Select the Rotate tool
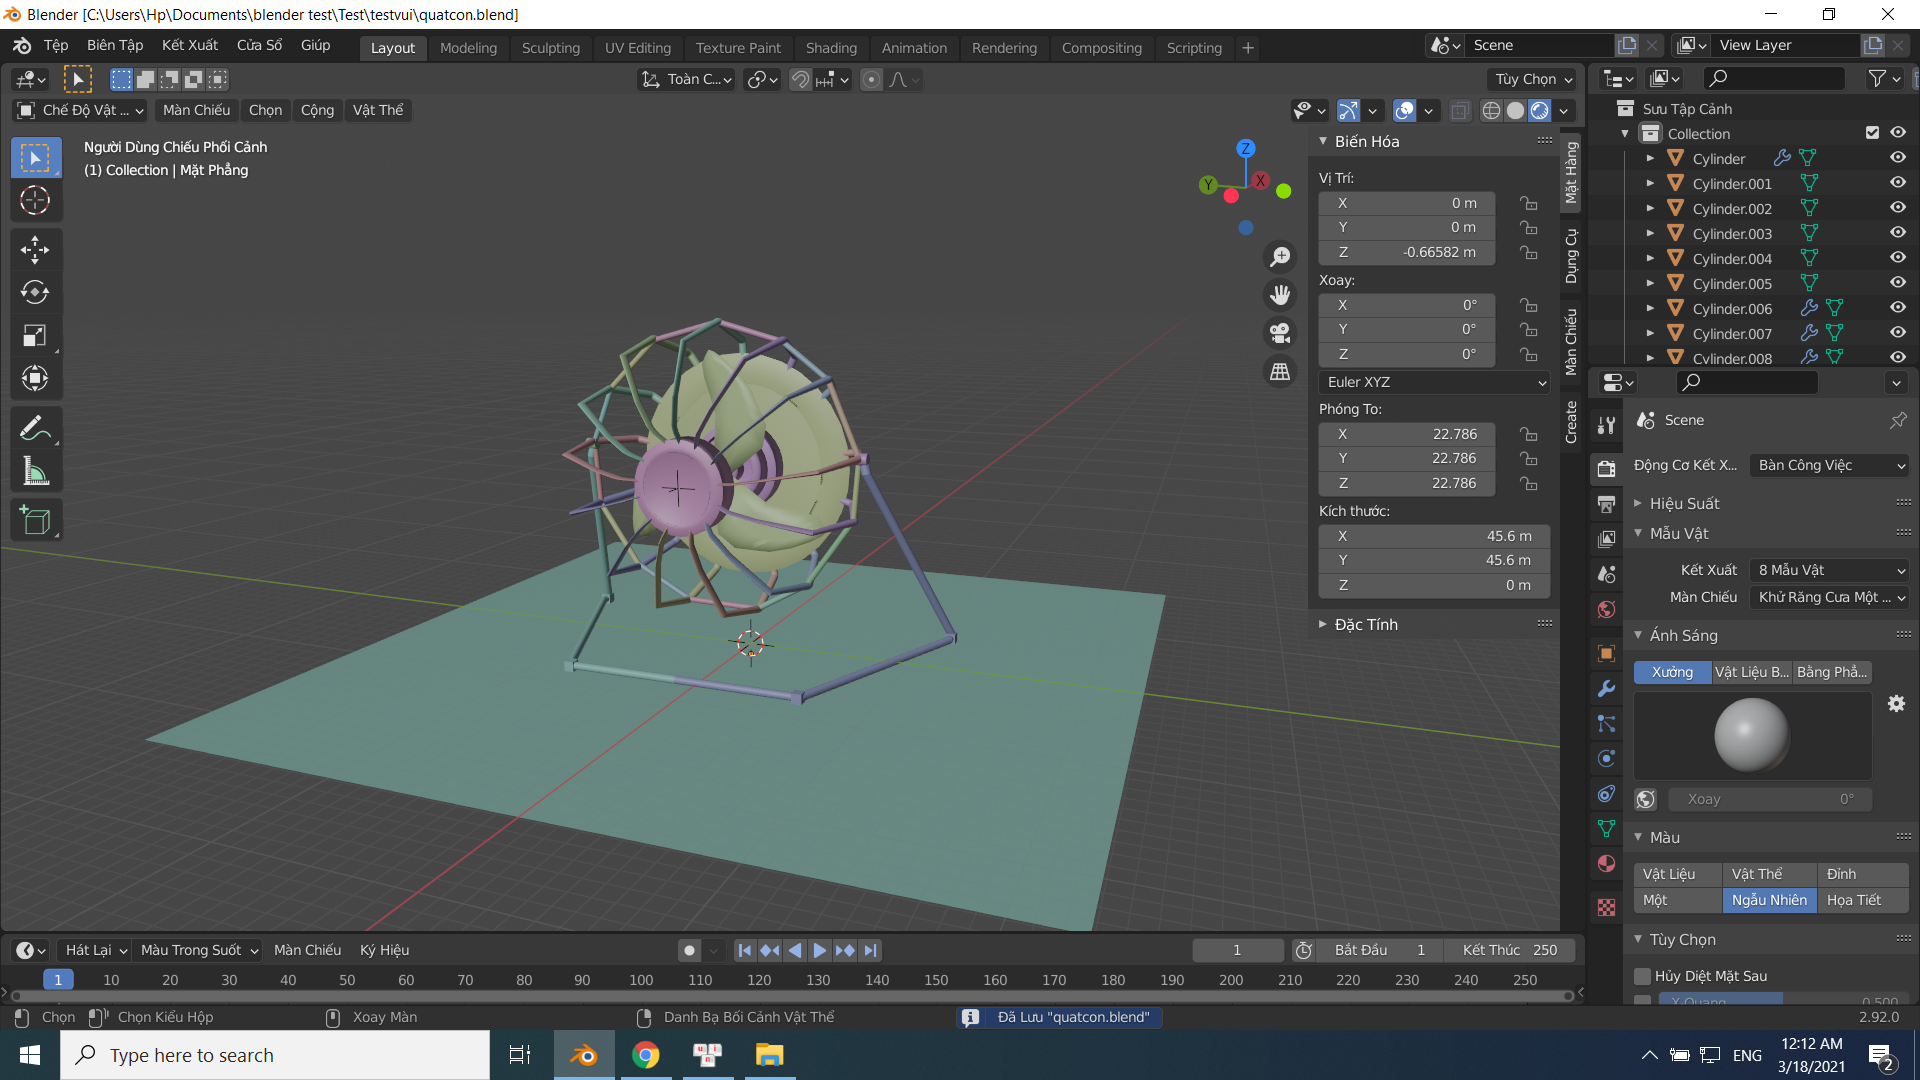Image resolution: width=1920 pixels, height=1080 pixels. pos(36,293)
